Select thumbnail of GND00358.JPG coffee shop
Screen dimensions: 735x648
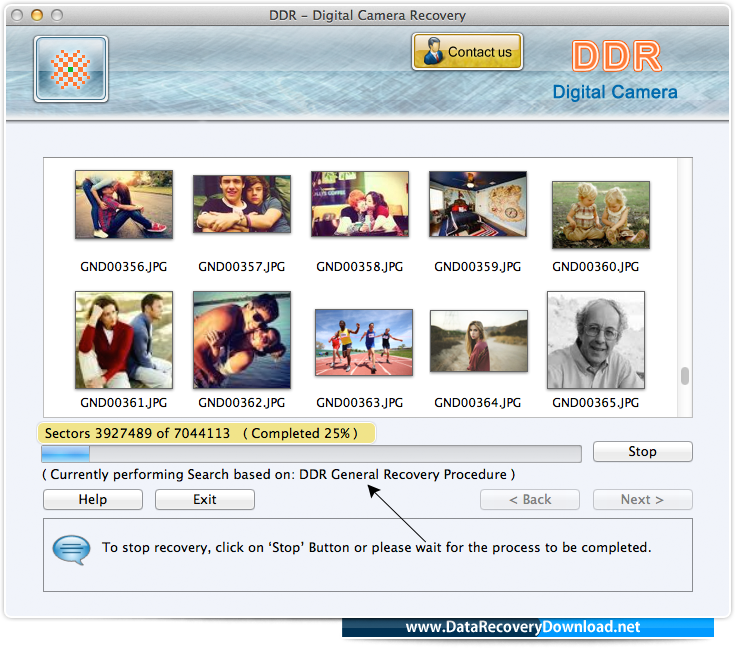360,204
